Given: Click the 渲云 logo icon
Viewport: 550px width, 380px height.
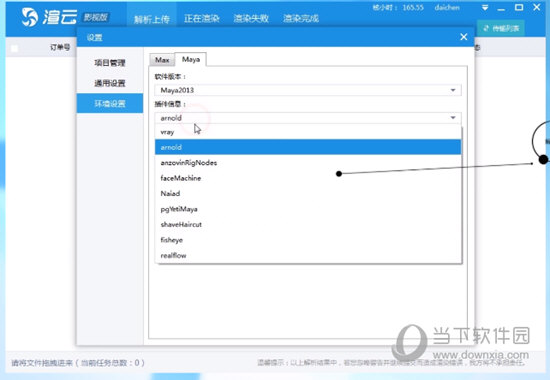Looking at the screenshot, I should (x=30, y=18).
